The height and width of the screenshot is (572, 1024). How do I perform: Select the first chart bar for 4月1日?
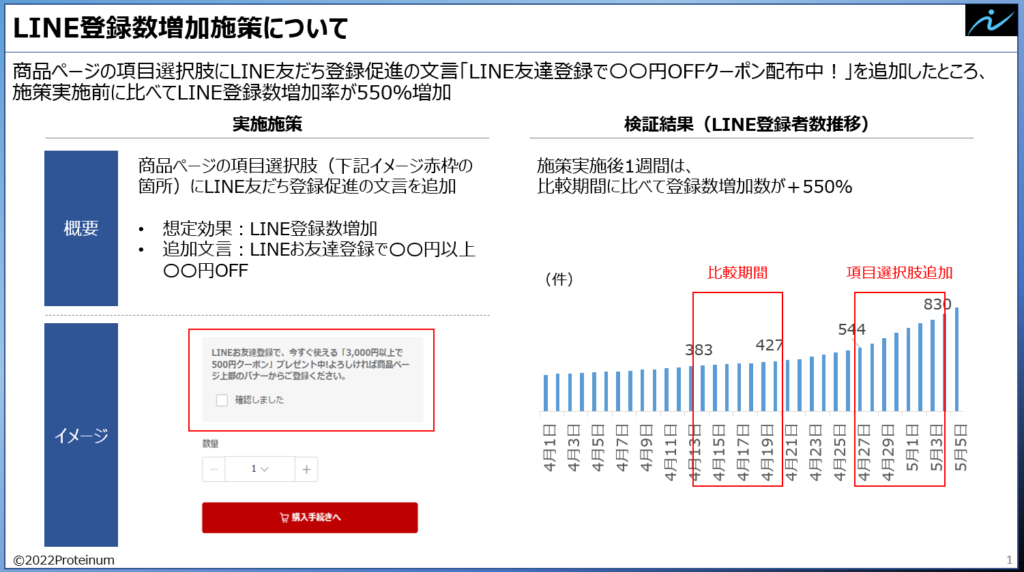546,392
